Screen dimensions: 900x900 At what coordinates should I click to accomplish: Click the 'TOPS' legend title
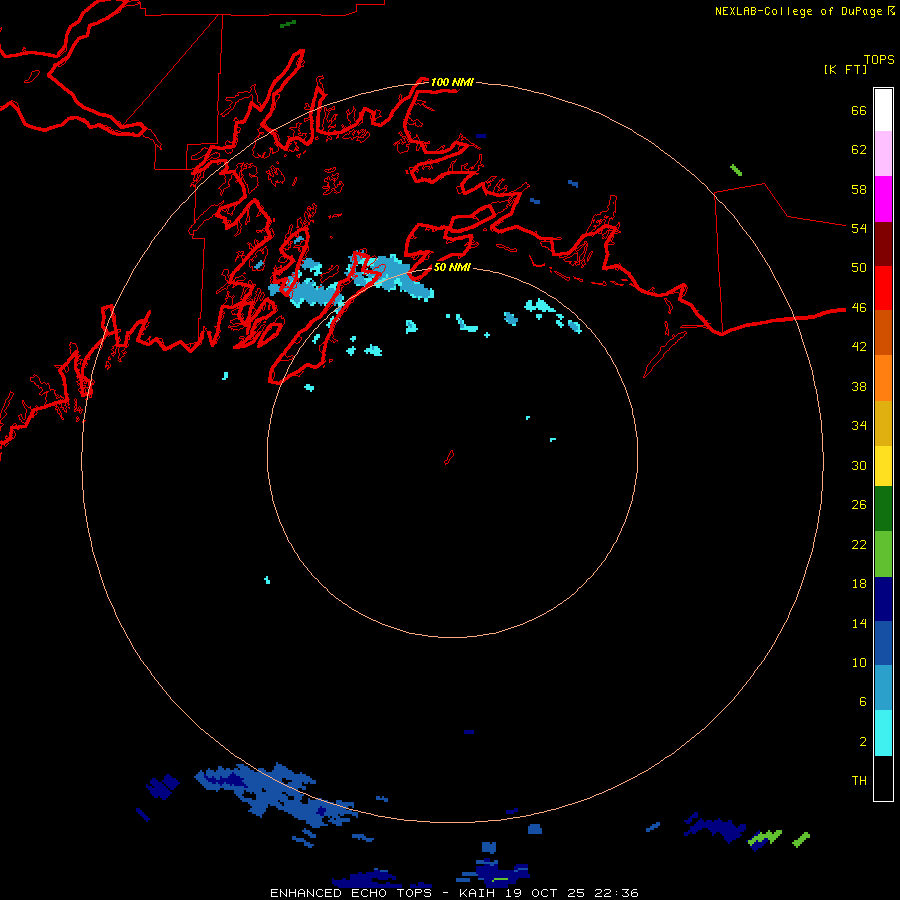[x=879, y=59]
